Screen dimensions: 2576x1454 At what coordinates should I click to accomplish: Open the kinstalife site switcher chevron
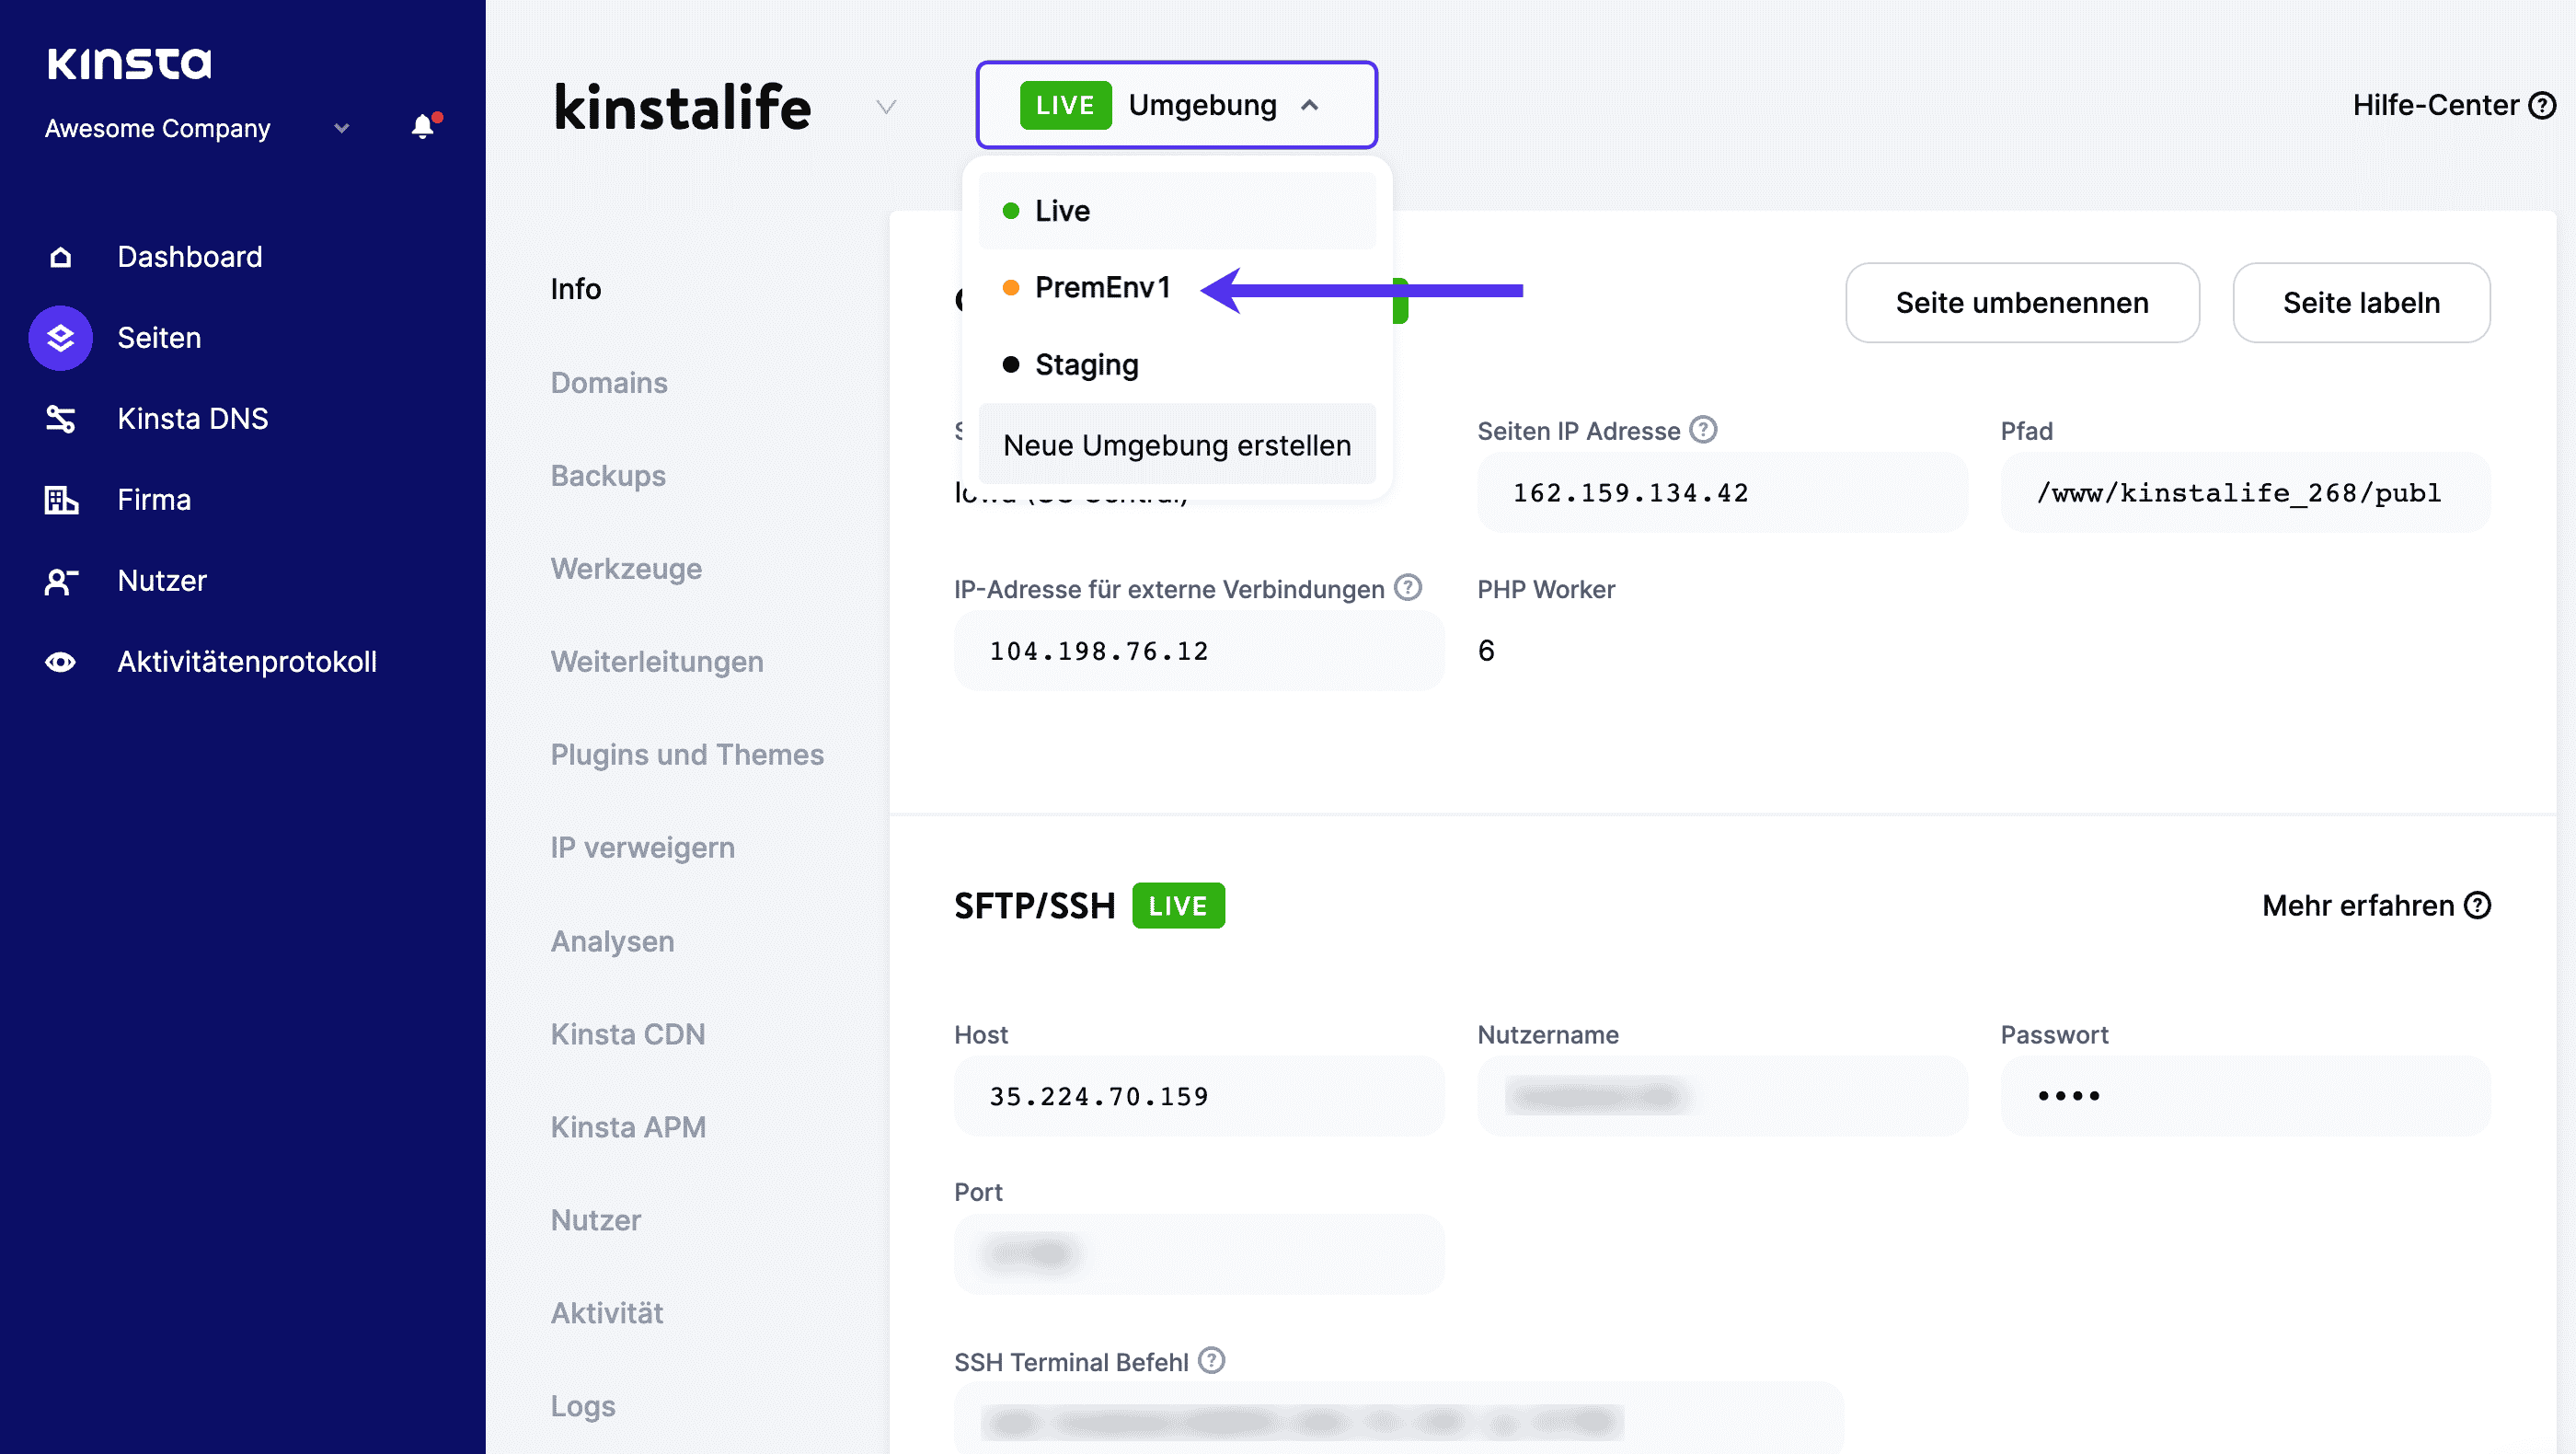click(x=884, y=107)
